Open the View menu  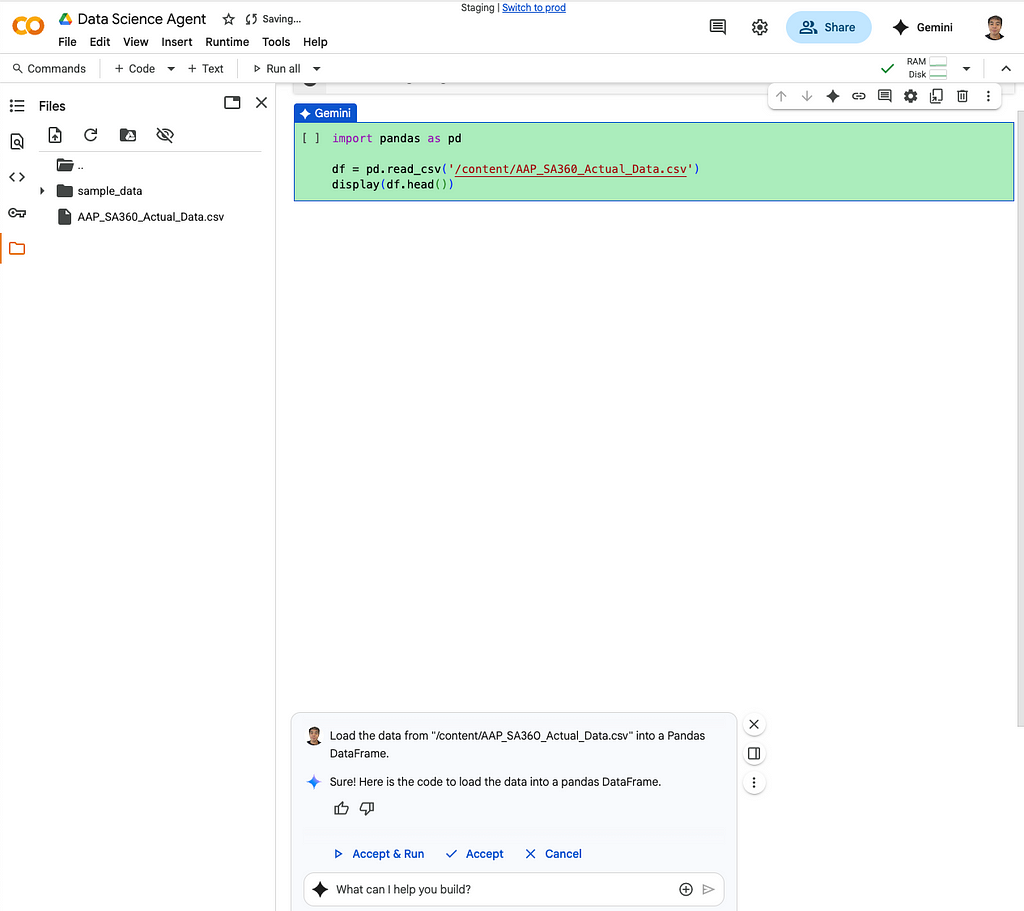135,42
